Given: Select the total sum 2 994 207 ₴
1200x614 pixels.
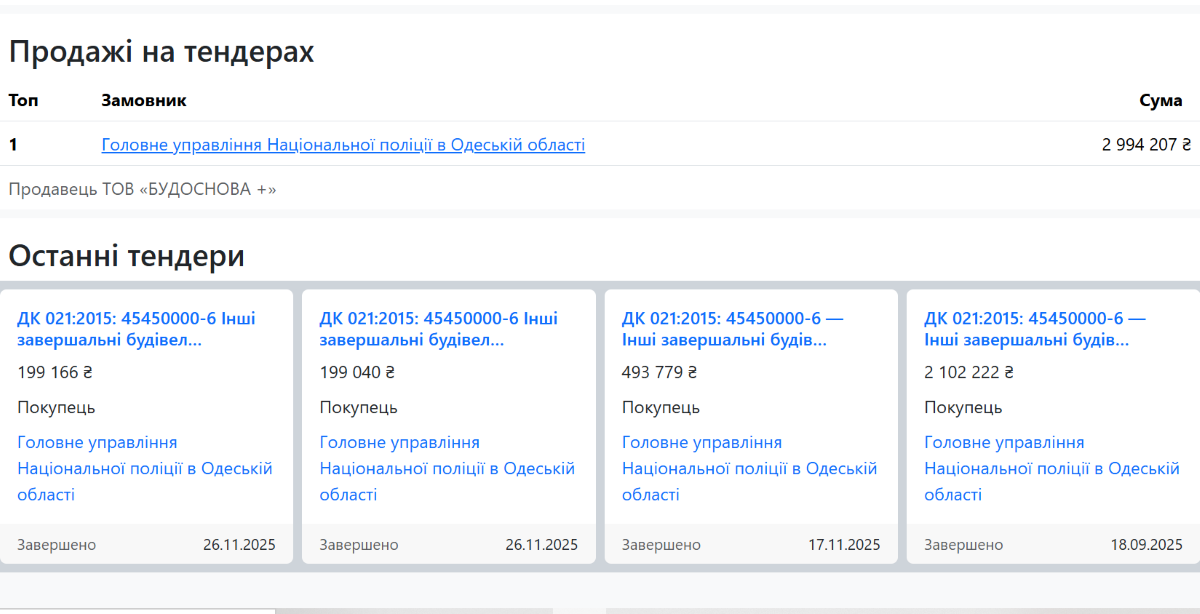Looking at the screenshot, I should coord(1146,145).
